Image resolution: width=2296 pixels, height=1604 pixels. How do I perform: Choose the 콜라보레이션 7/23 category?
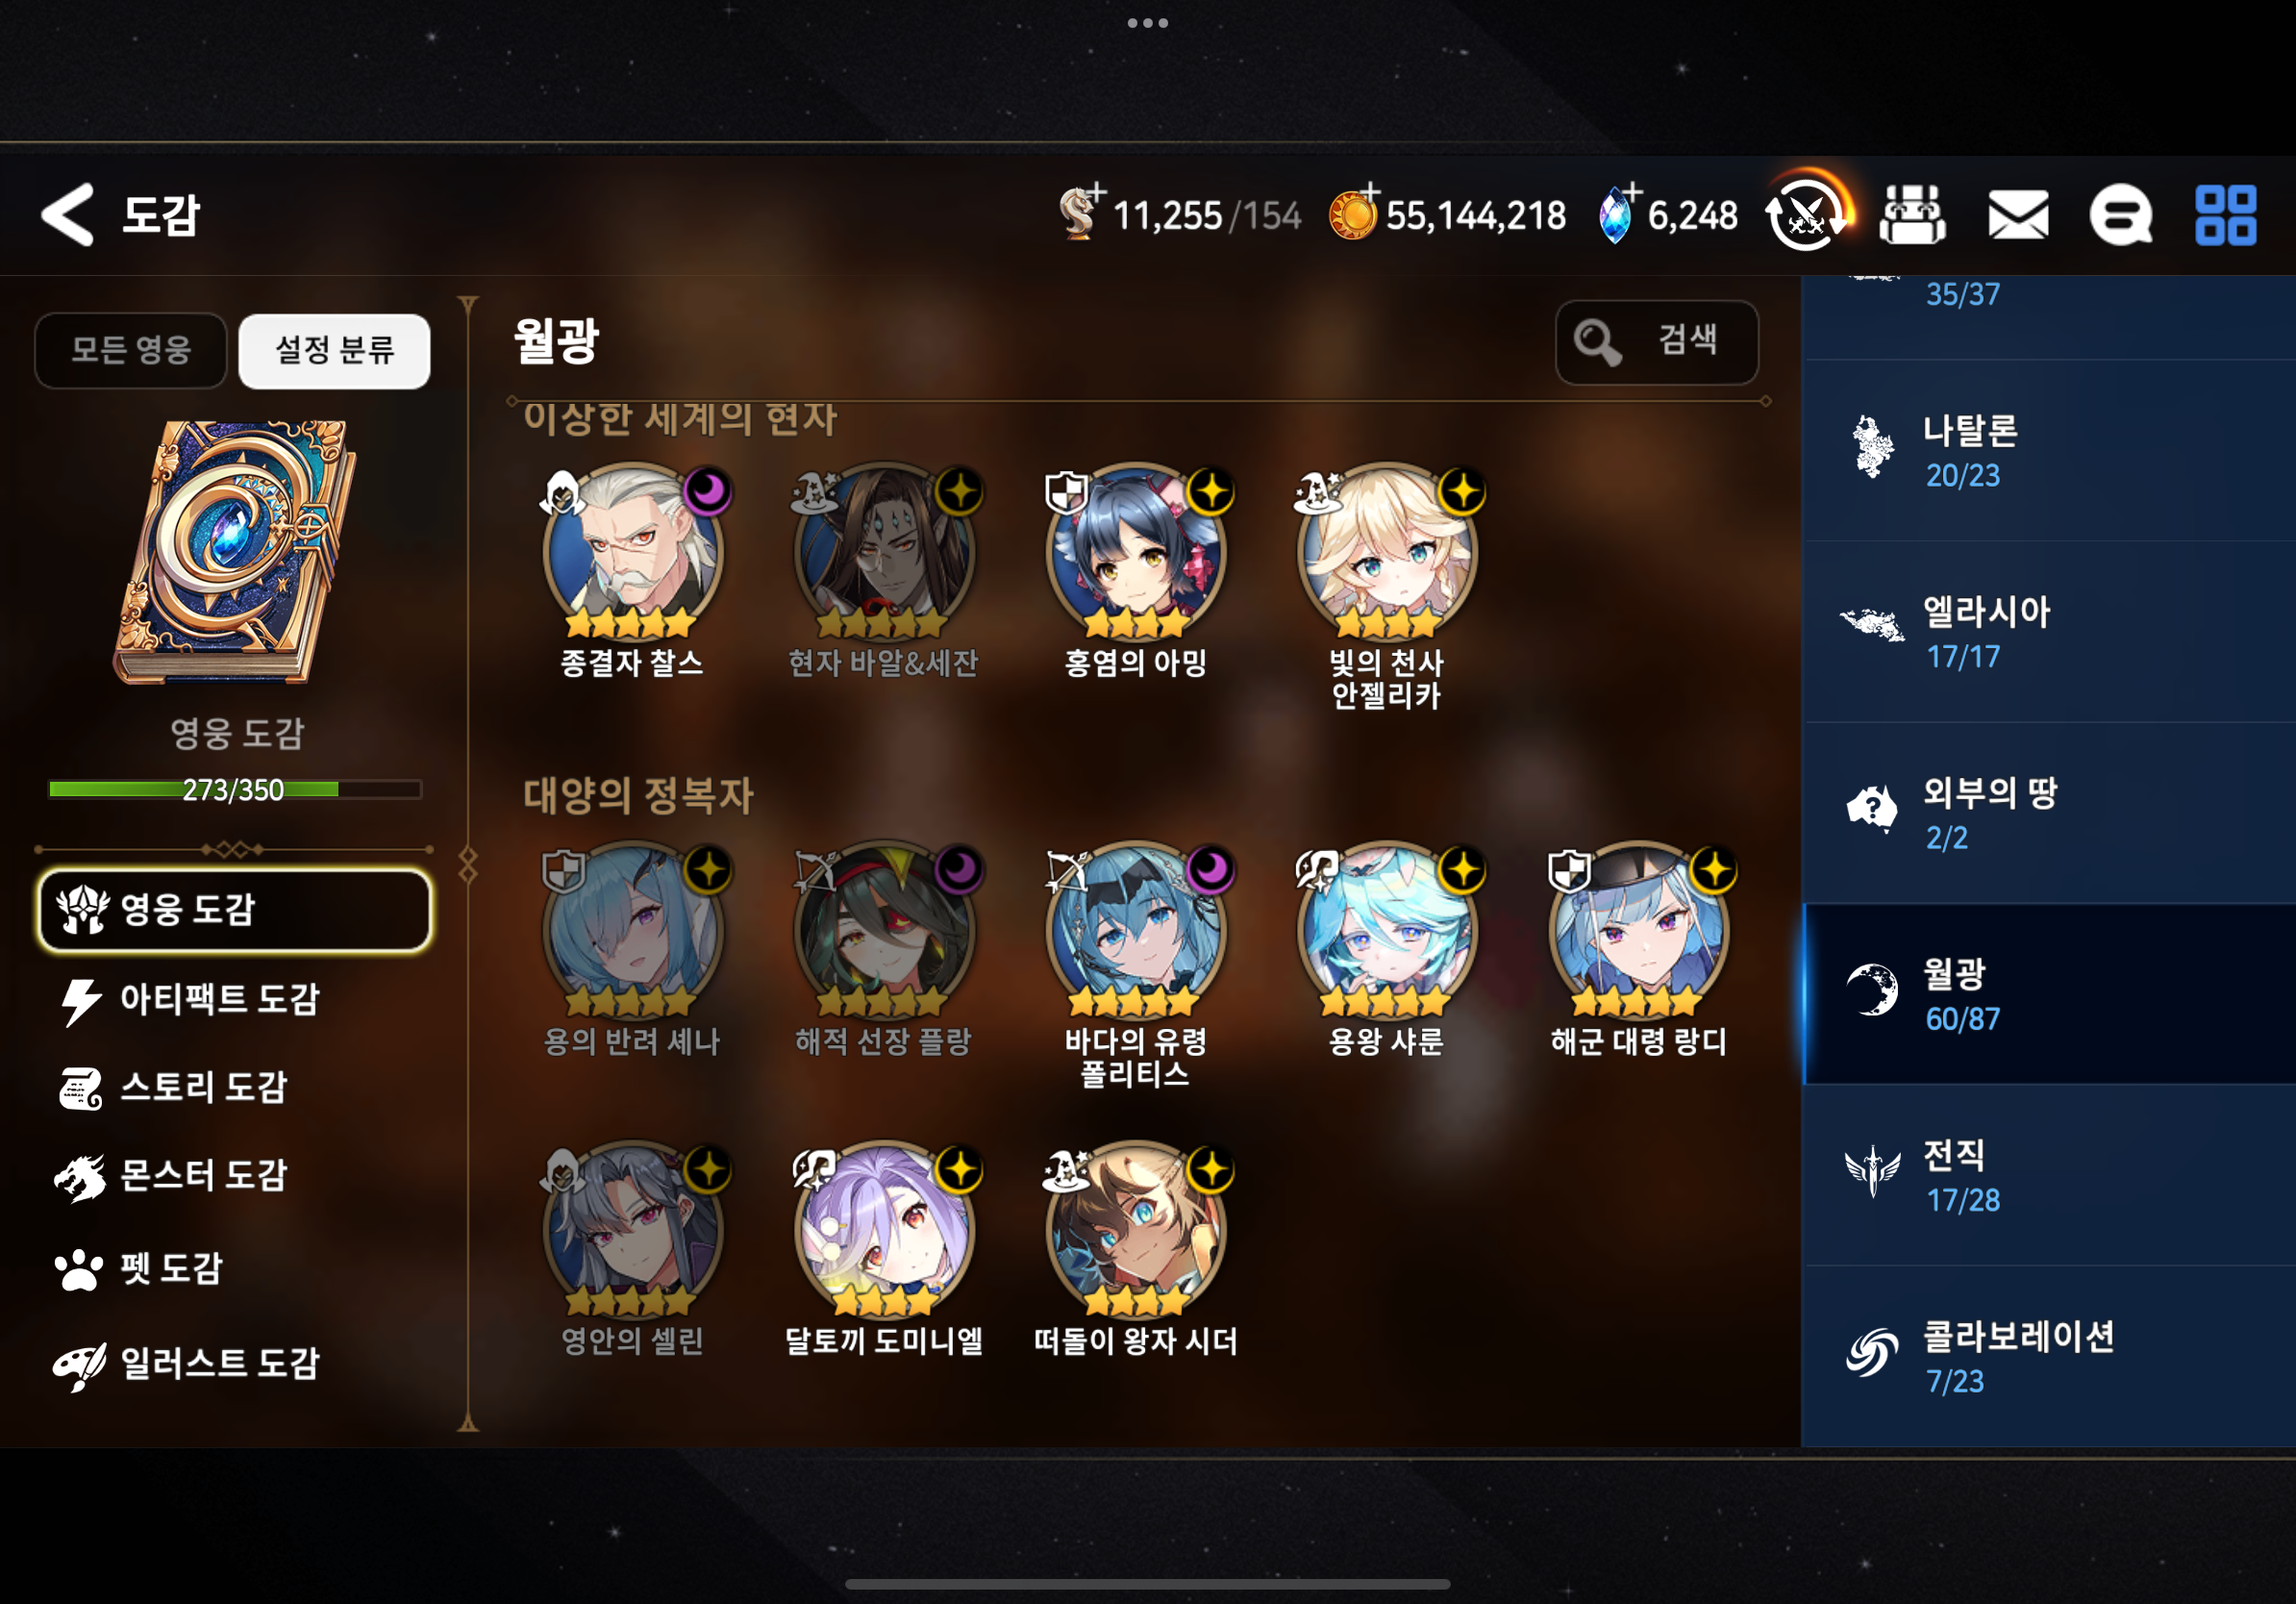click(x=2048, y=1356)
